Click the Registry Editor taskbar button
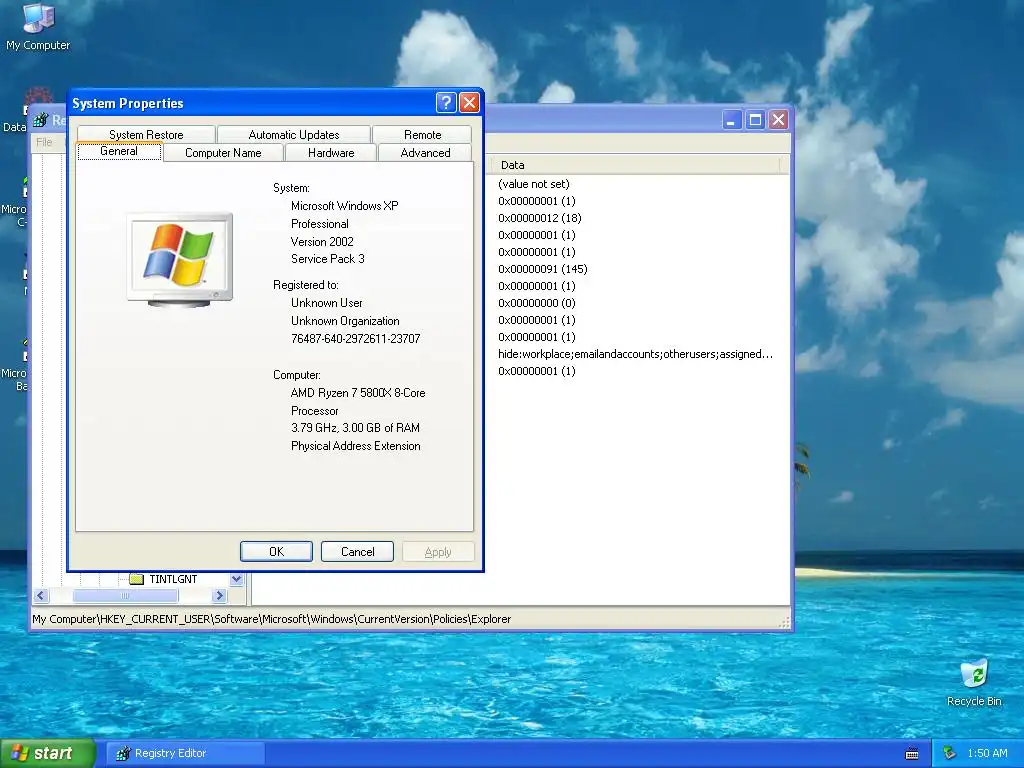1024x768 pixels. click(x=185, y=754)
